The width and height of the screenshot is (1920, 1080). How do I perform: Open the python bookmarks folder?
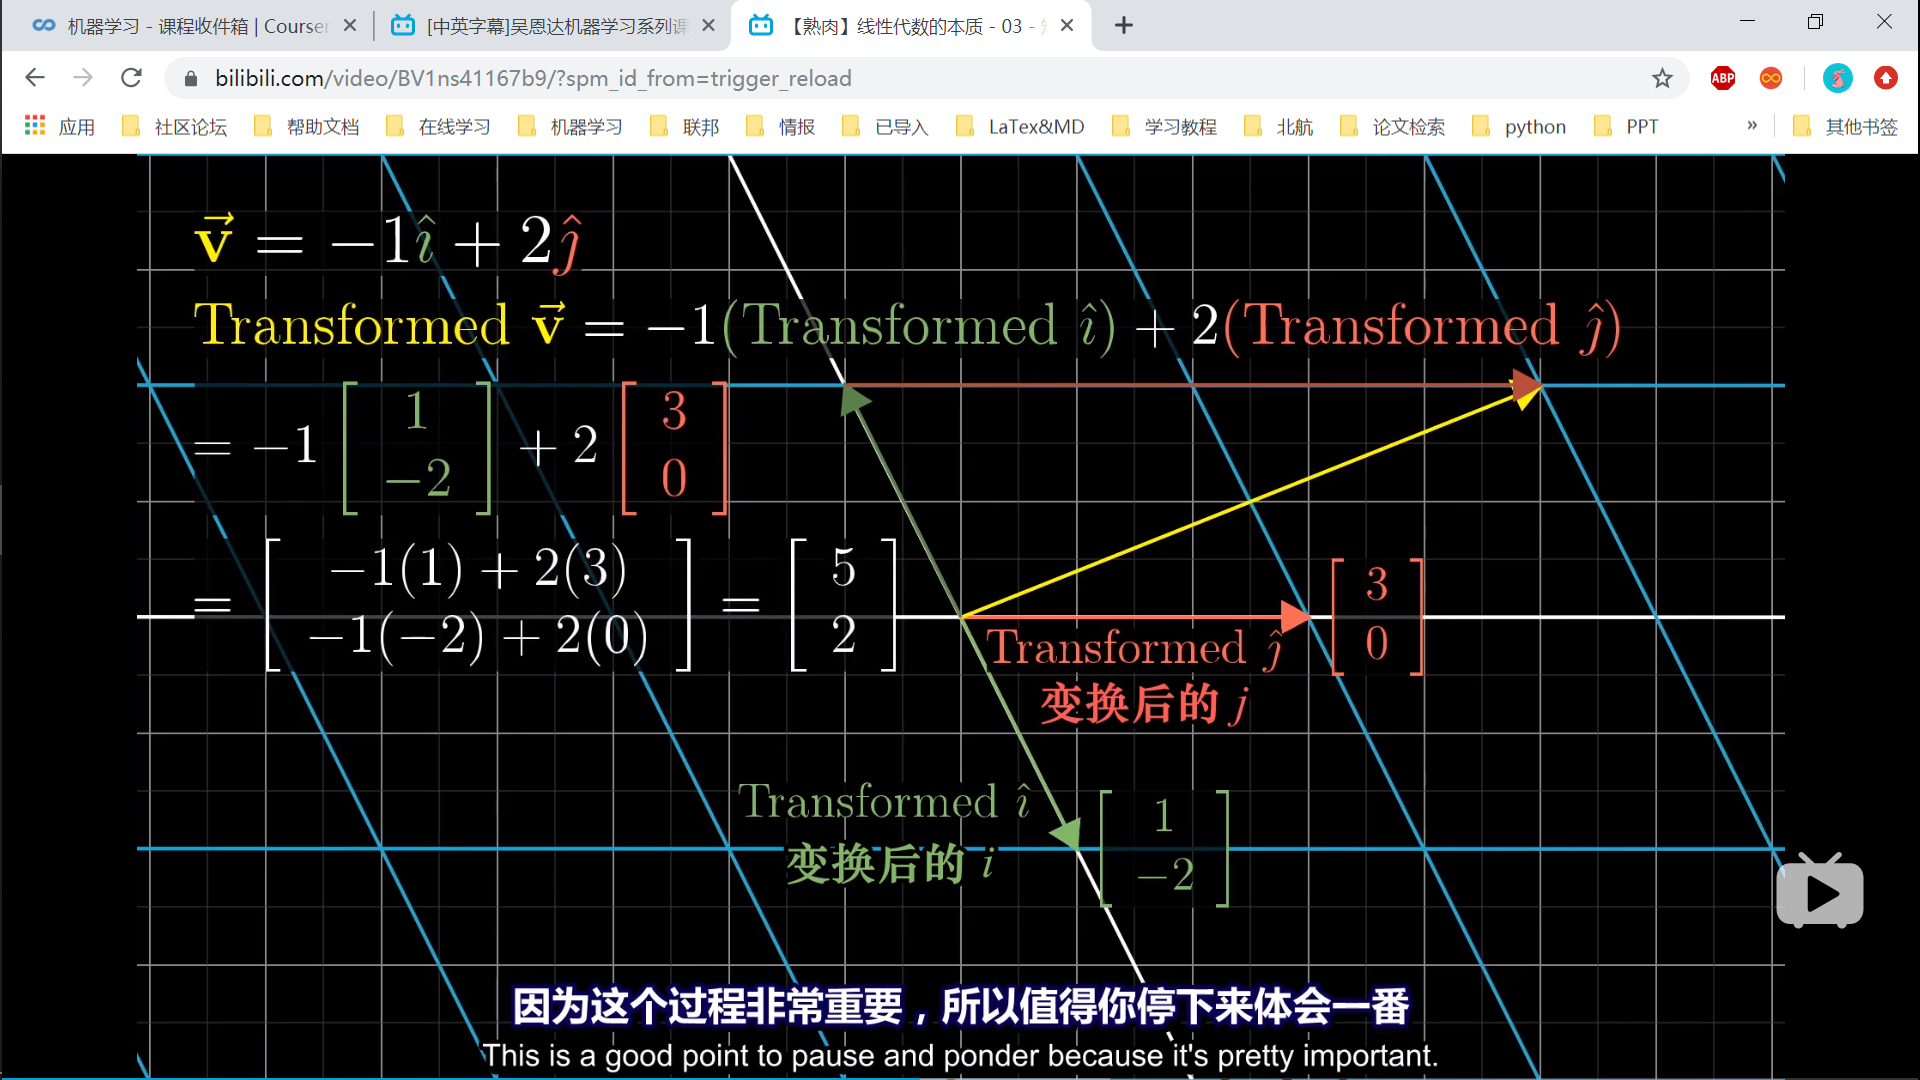click(x=1535, y=126)
